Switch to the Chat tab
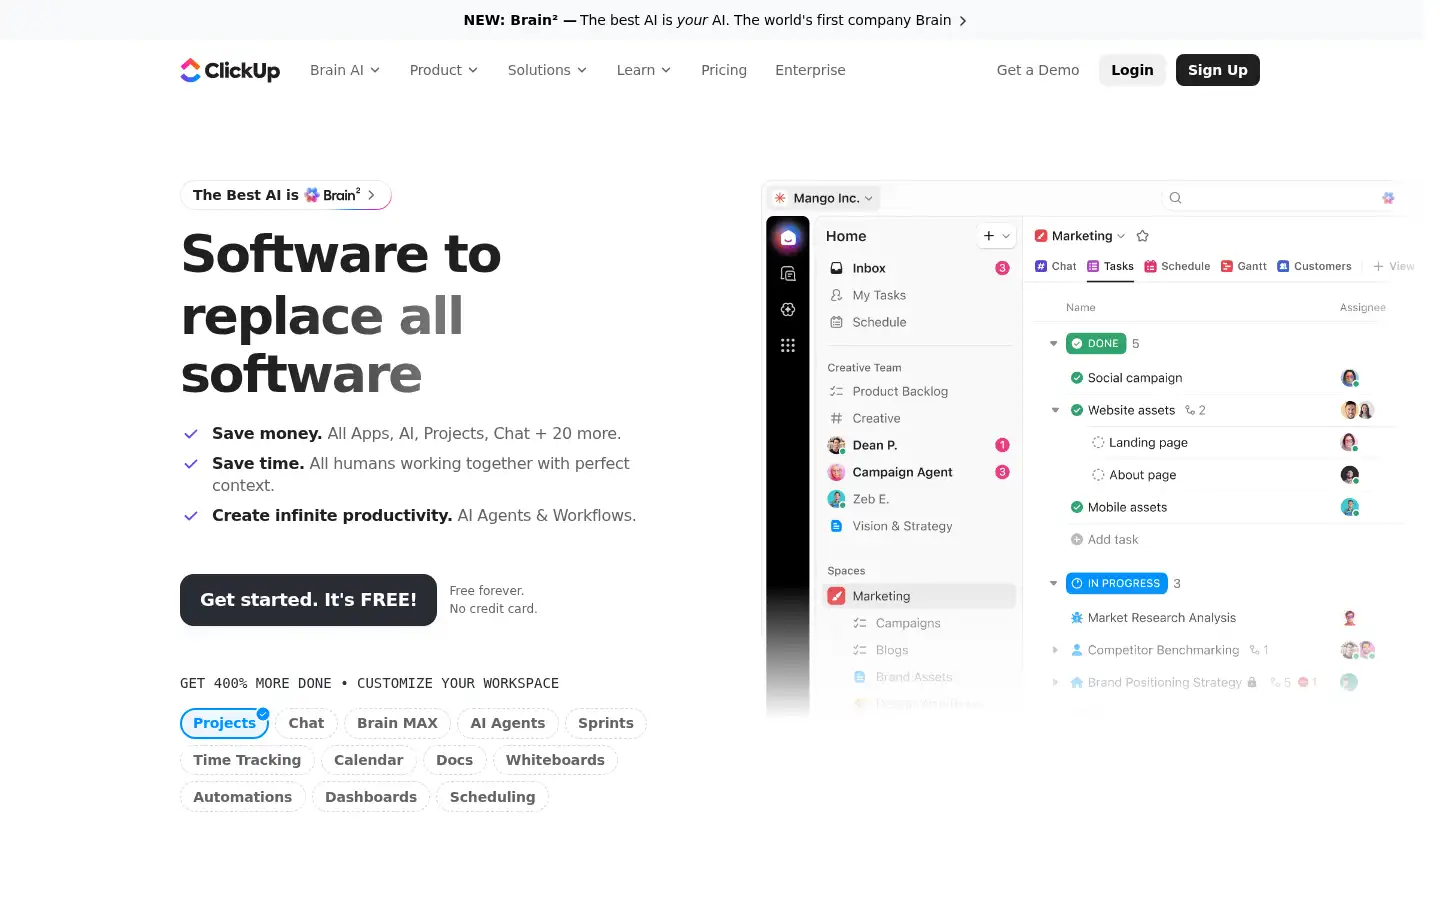The width and height of the screenshot is (1440, 900). [1056, 266]
